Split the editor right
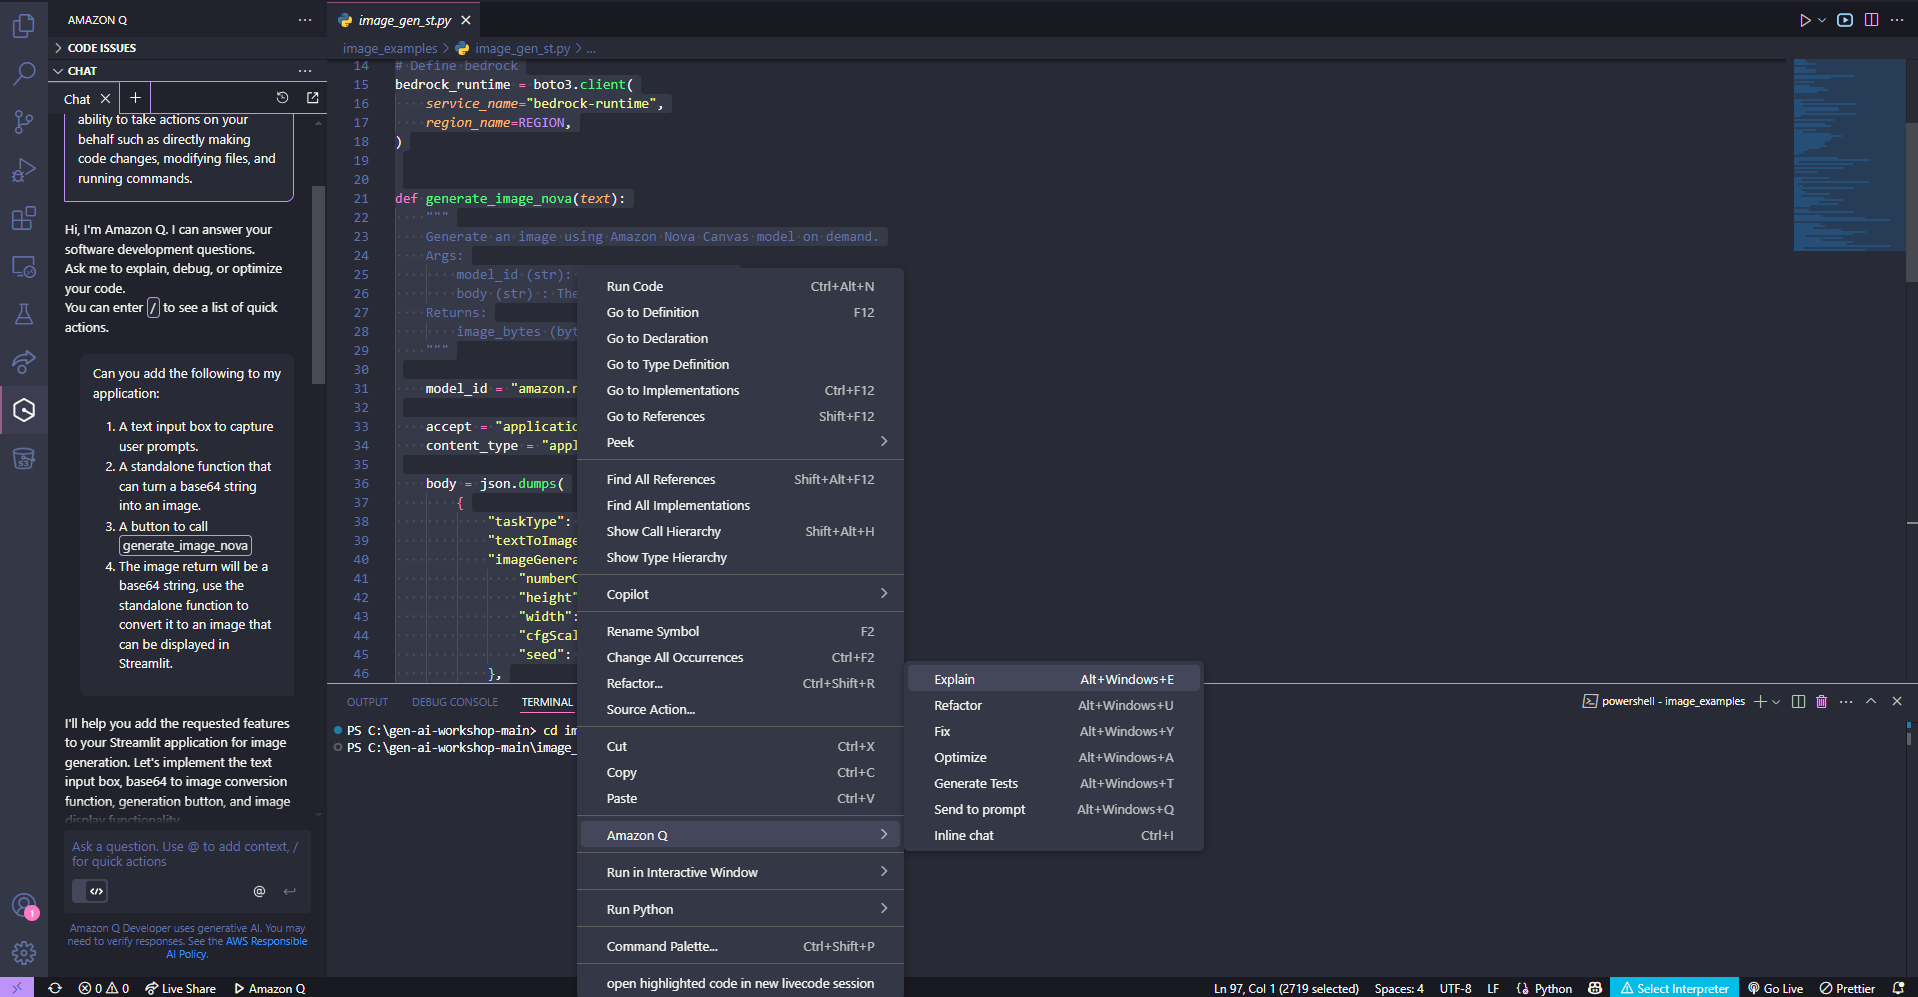The width and height of the screenshot is (1918, 997). [x=1871, y=20]
